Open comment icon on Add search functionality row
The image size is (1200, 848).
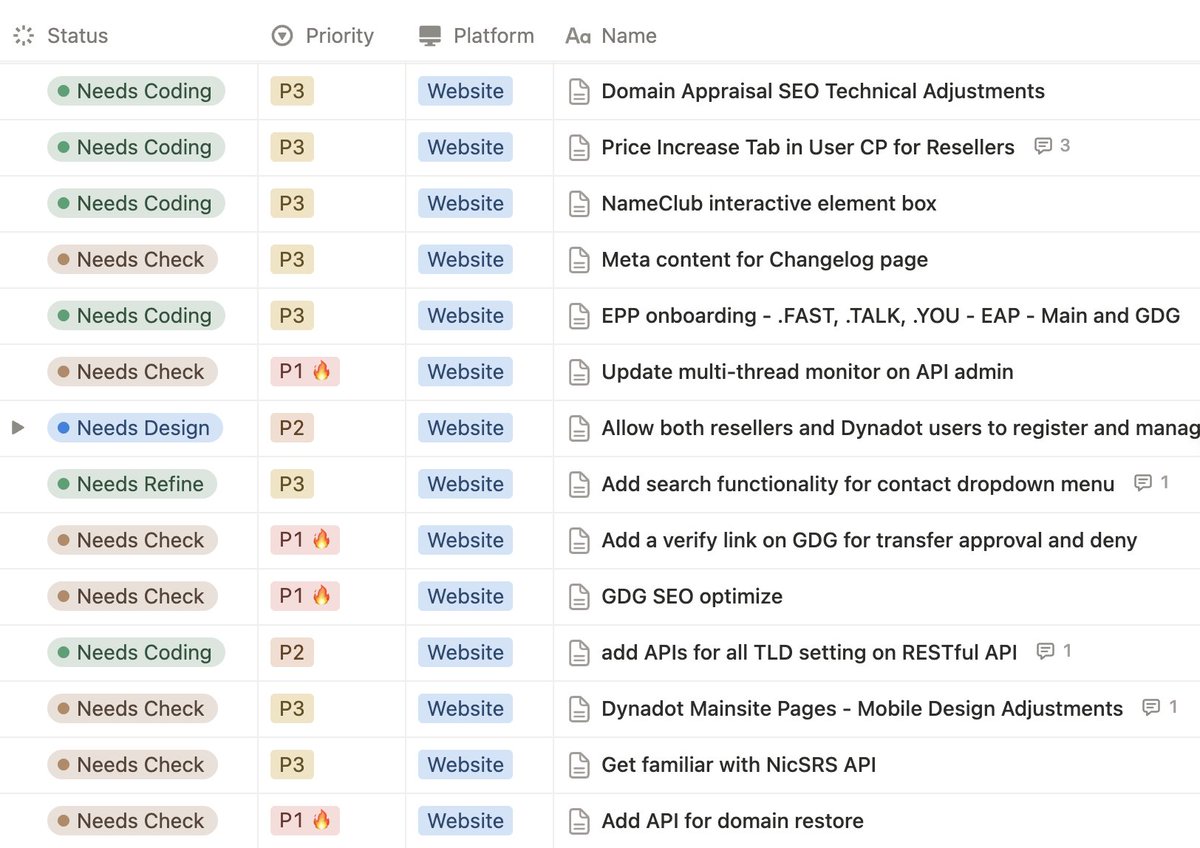(x=1143, y=483)
